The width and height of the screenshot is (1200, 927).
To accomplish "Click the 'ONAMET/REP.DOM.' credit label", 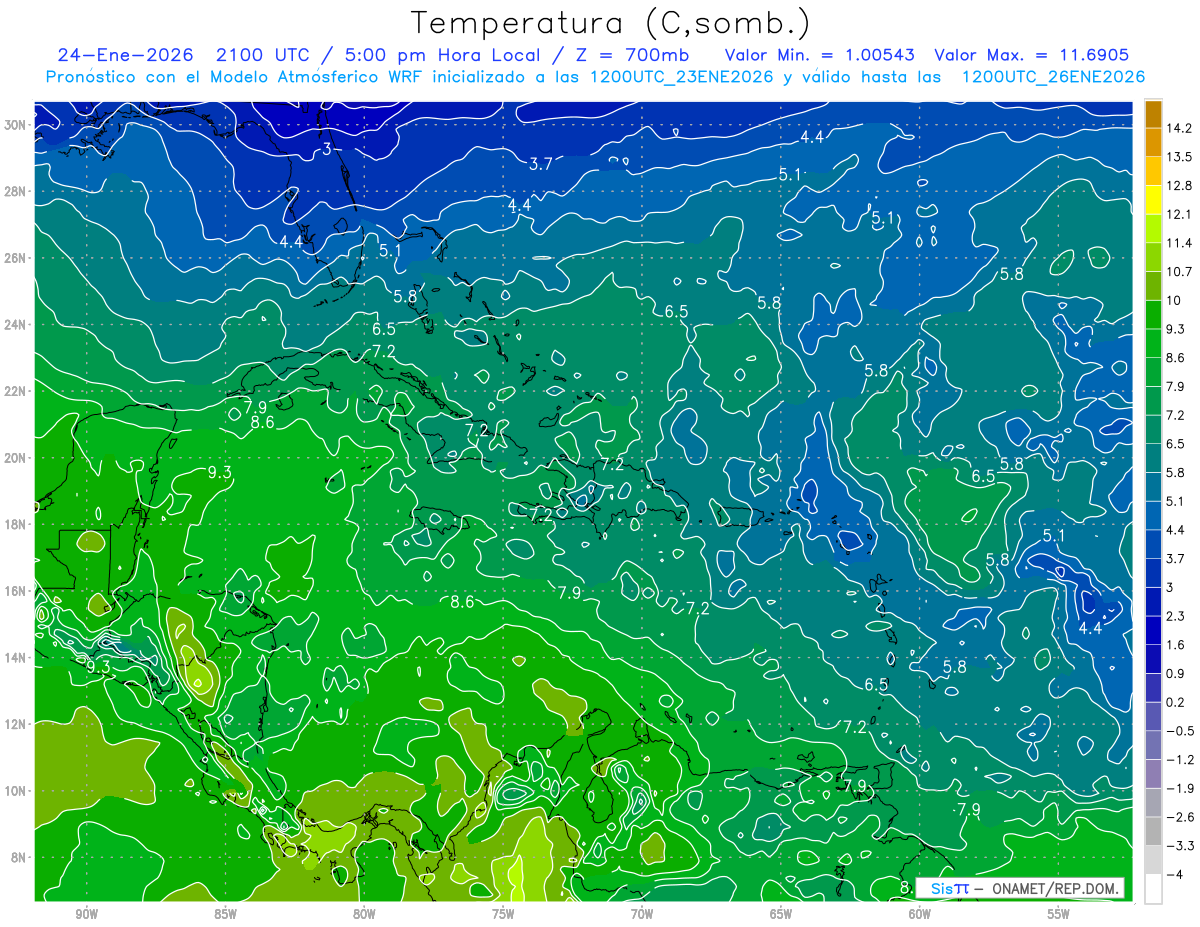I will pyautogui.click(x=1054, y=888).
